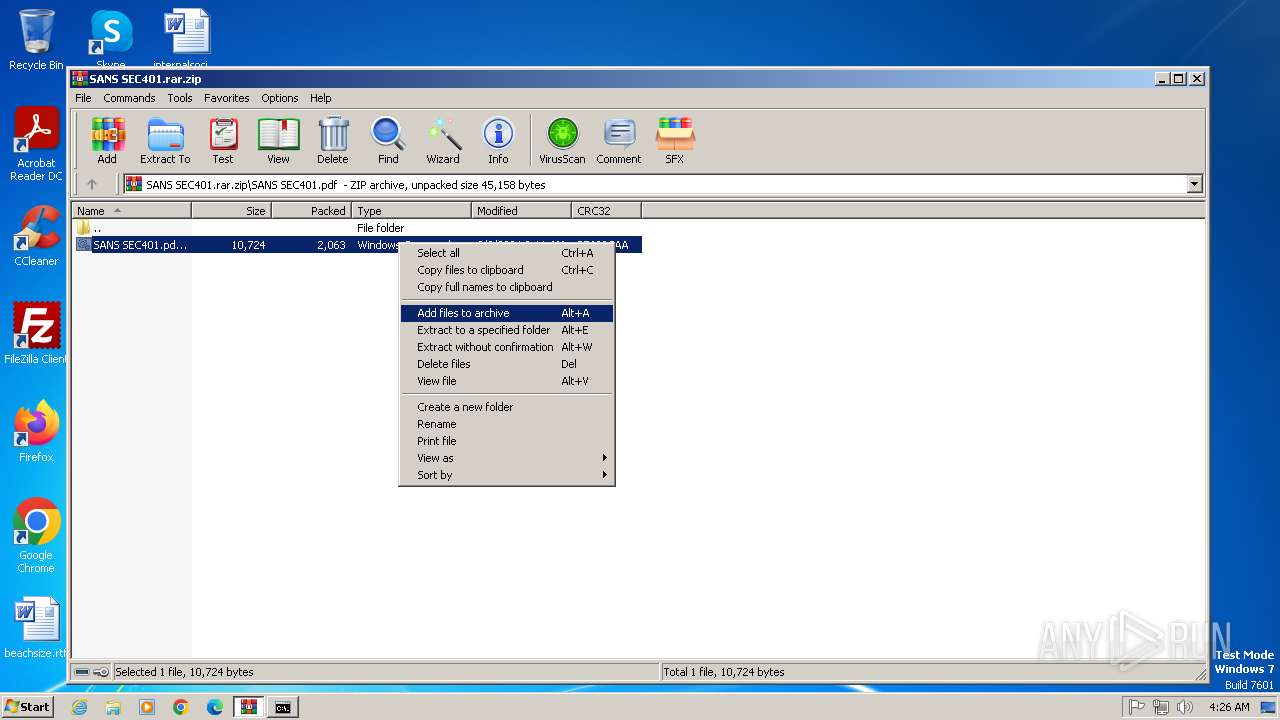Image resolution: width=1280 pixels, height=720 pixels.
Task: Click the volume speaker tray icon
Action: tap(1184, 707)
